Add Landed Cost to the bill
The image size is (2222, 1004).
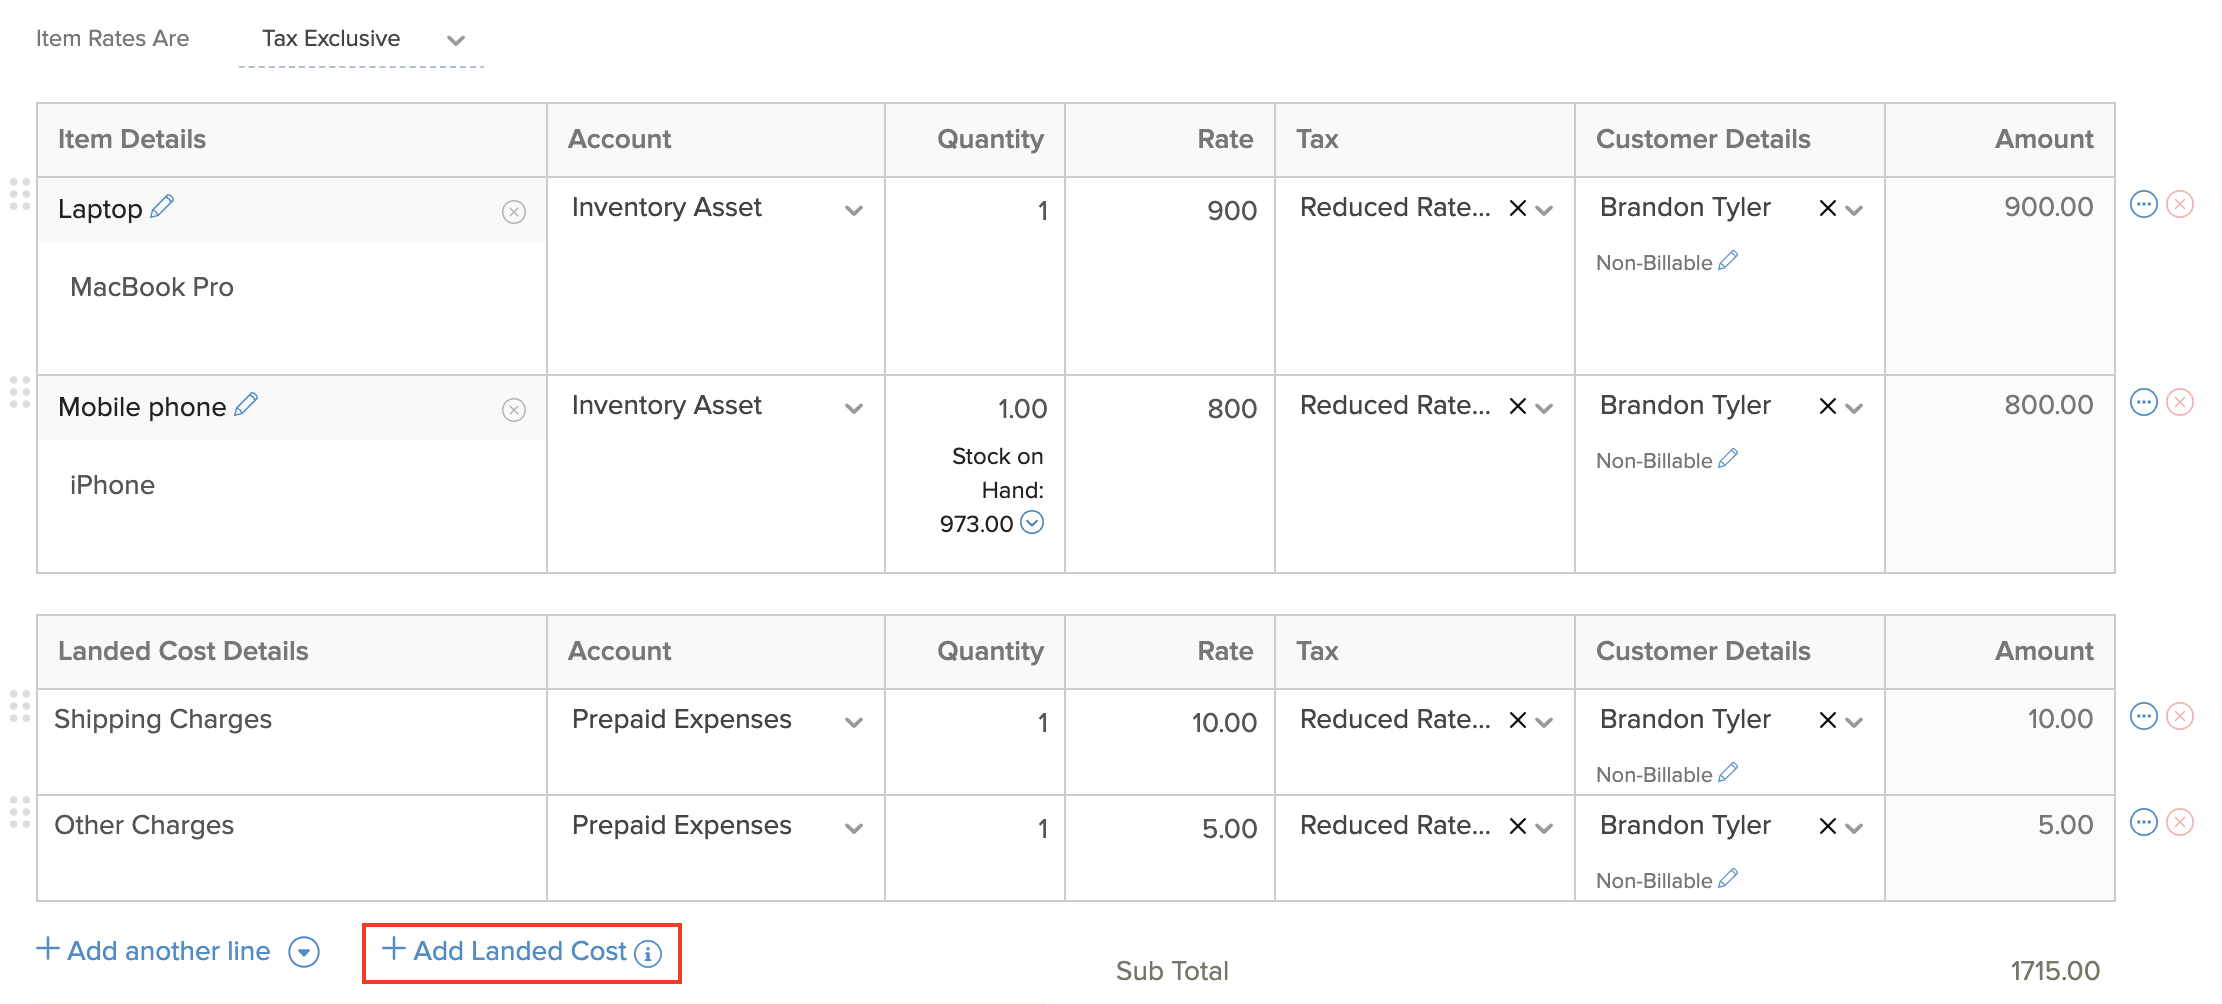520,951
